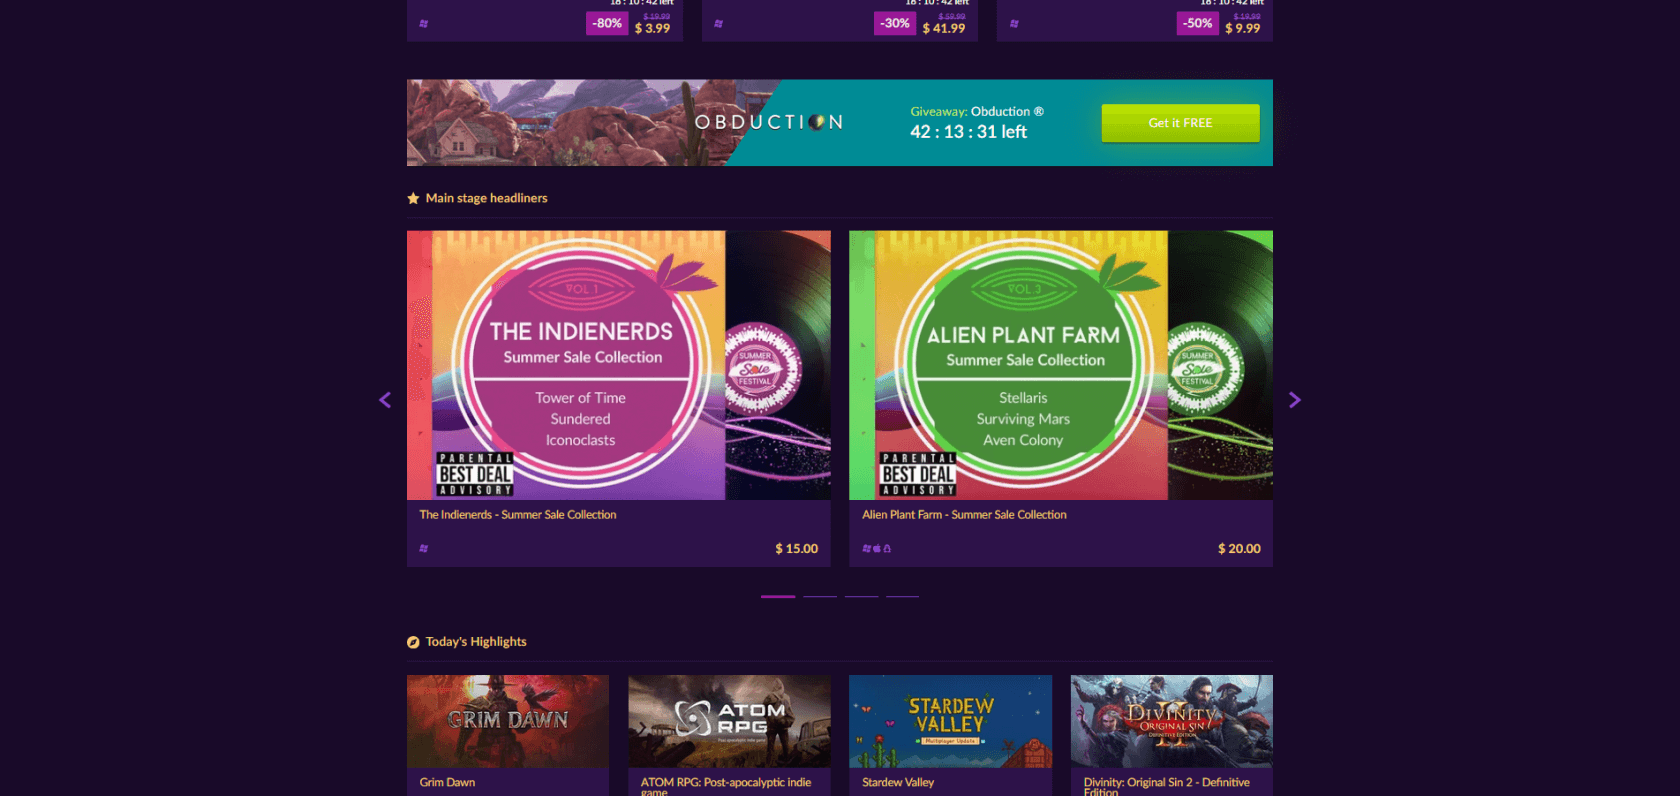Select the fourth carousel page indicator

coord(902,597)
